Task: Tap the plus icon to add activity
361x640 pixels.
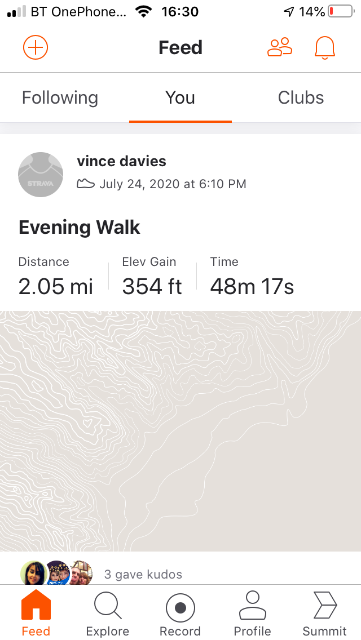Action: coord(36,47)
